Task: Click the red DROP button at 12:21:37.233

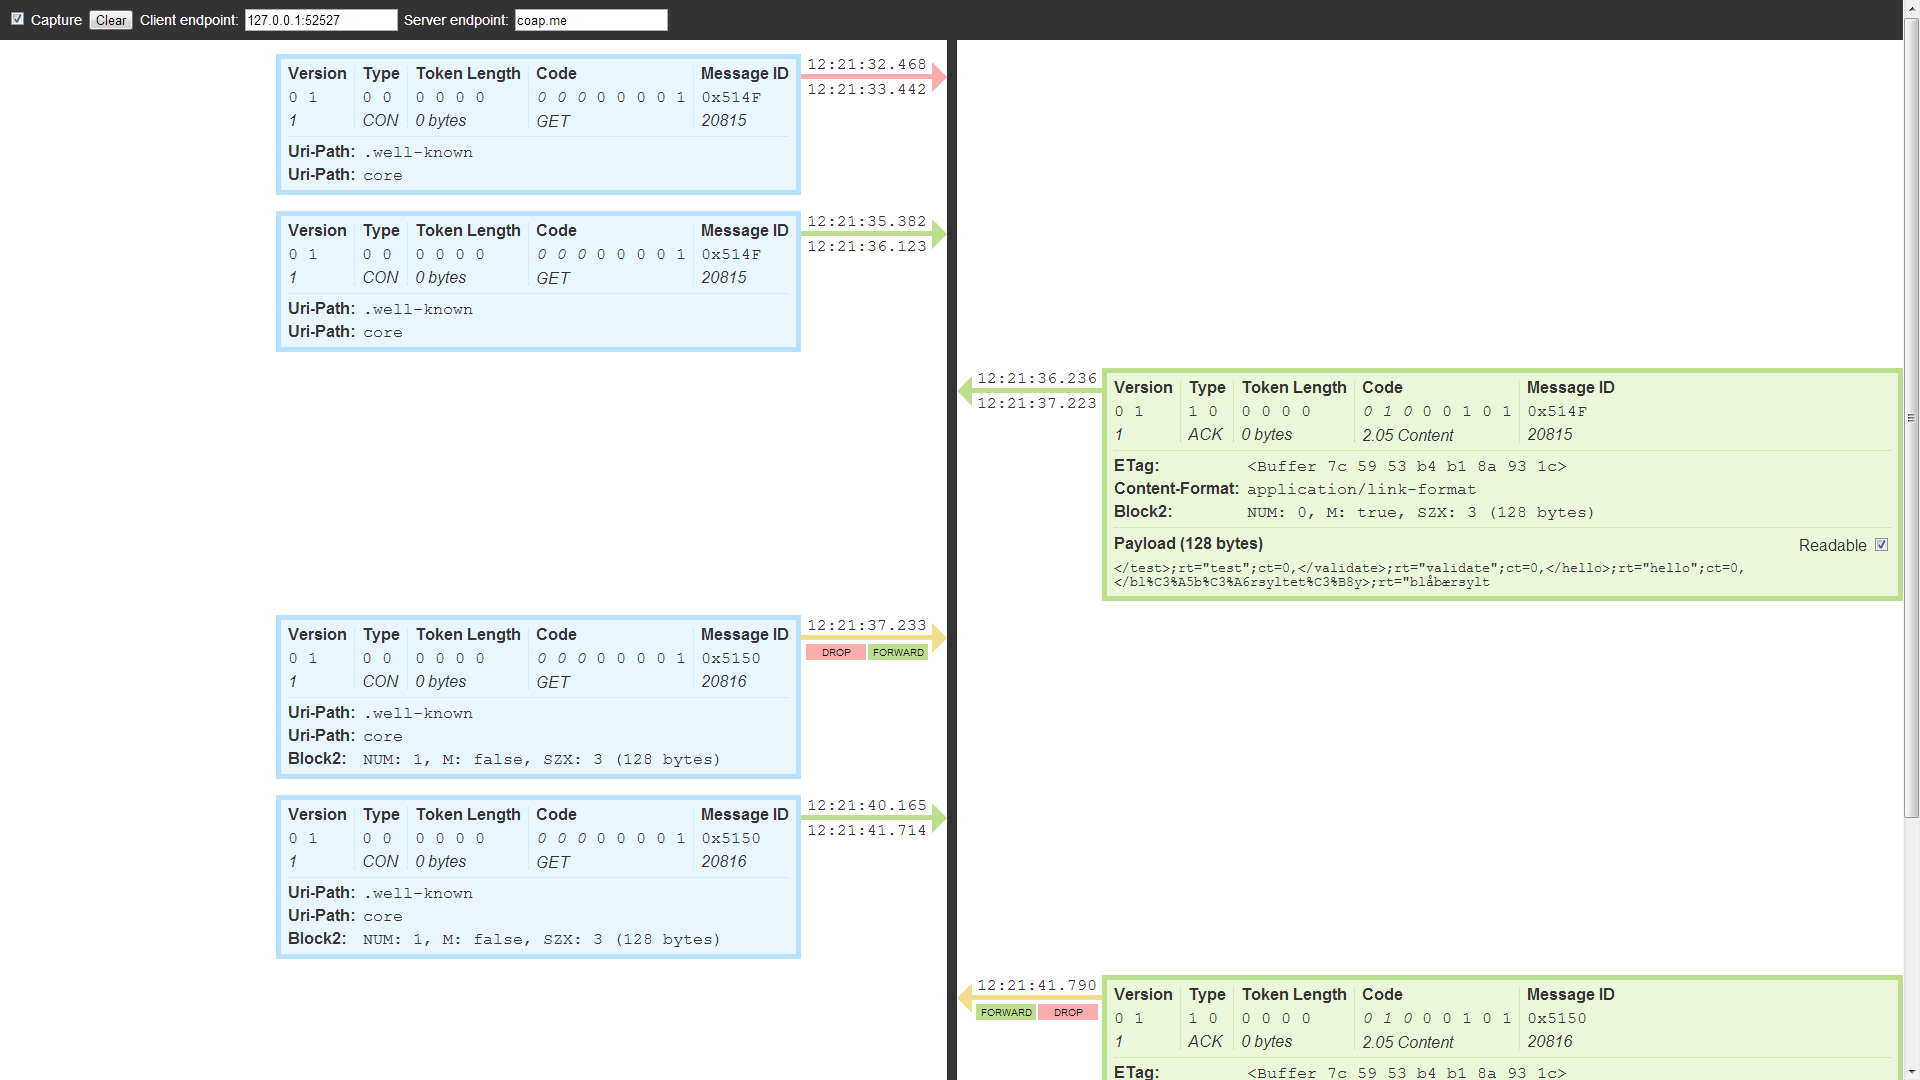Action: pyautogui.click(x=836, y=652)
